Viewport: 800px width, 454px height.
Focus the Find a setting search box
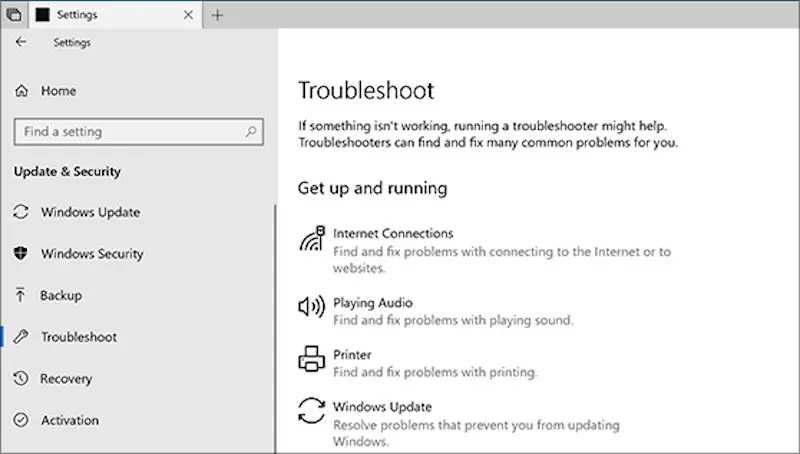click(x=125, y=131)
